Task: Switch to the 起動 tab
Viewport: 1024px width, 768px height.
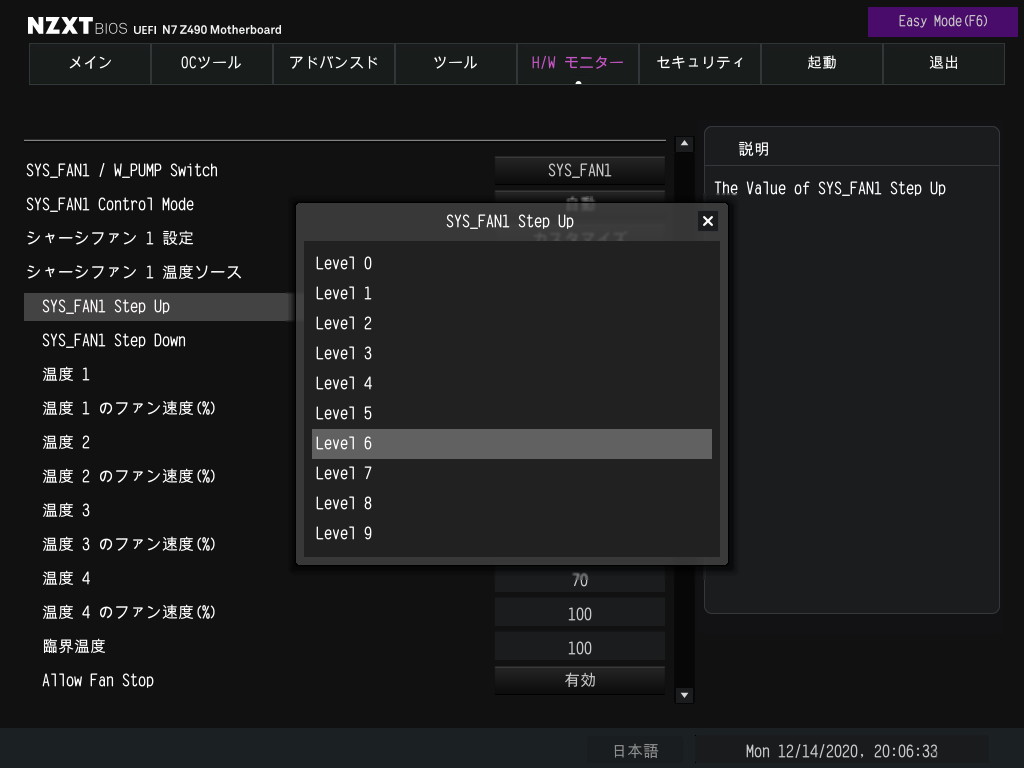Action: [822, 63]
